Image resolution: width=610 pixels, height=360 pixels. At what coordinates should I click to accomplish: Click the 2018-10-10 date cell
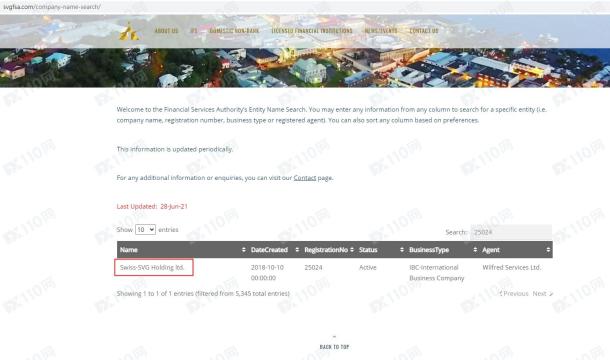(x=267, y=272)
